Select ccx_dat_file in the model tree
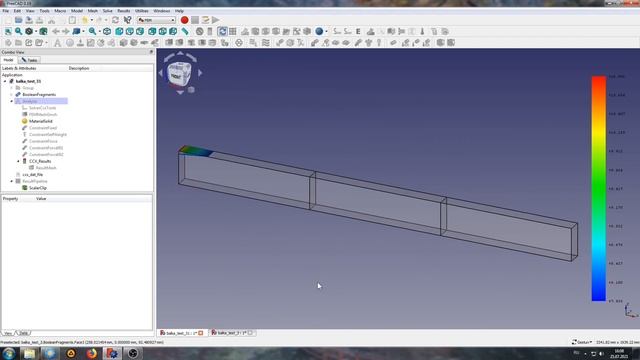This screenshot has width=640, height=360. (33, 174)
